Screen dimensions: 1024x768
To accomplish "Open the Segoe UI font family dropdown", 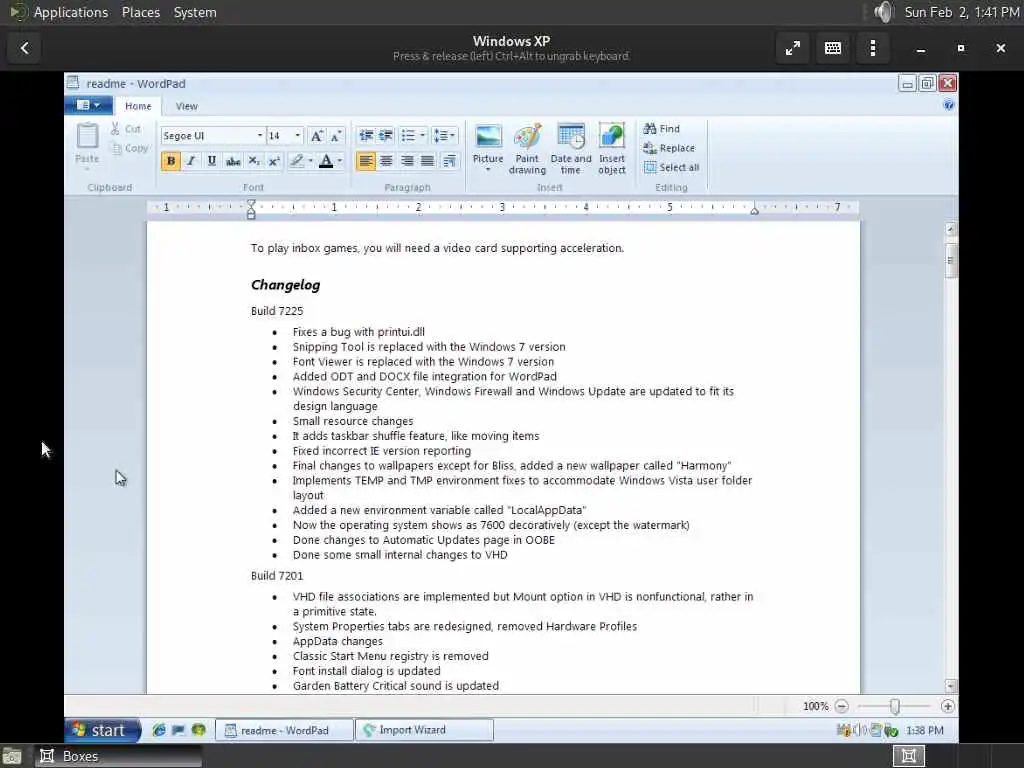I will pos(259,136).
